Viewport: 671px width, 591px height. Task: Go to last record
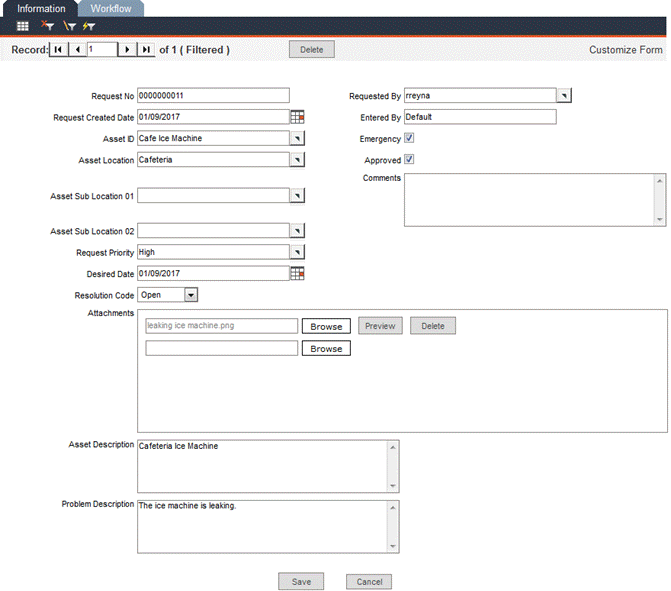pos(146,50)
